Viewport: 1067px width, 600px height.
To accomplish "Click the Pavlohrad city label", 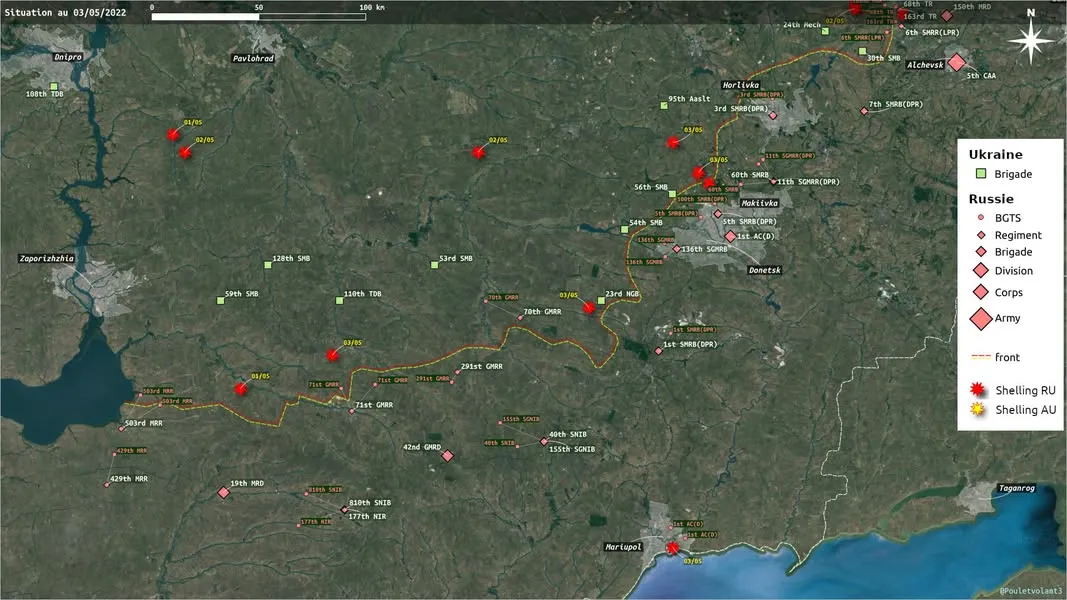I will (x=253, y=59).
